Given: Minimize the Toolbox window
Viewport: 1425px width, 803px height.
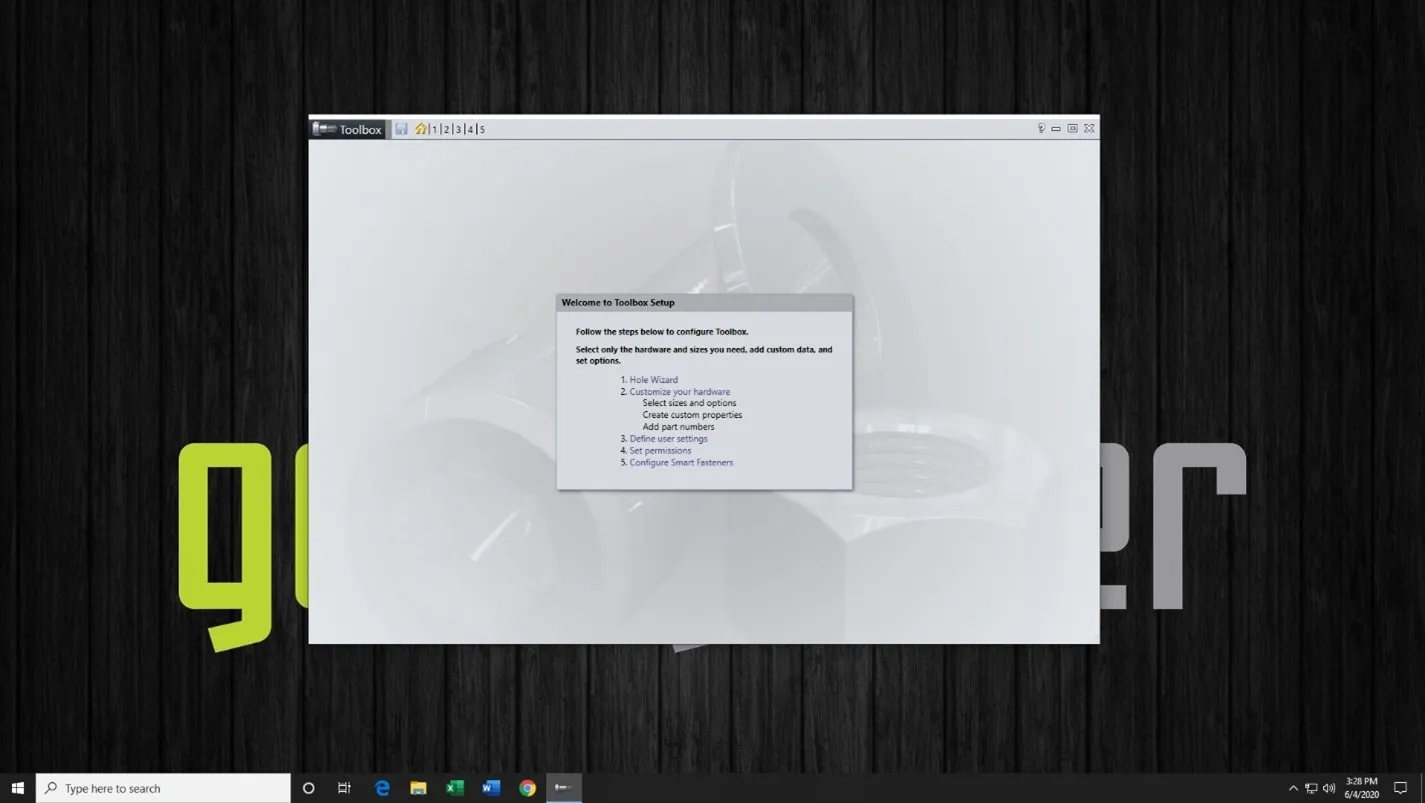Looking at the screenshot, I should [1056, 128].
